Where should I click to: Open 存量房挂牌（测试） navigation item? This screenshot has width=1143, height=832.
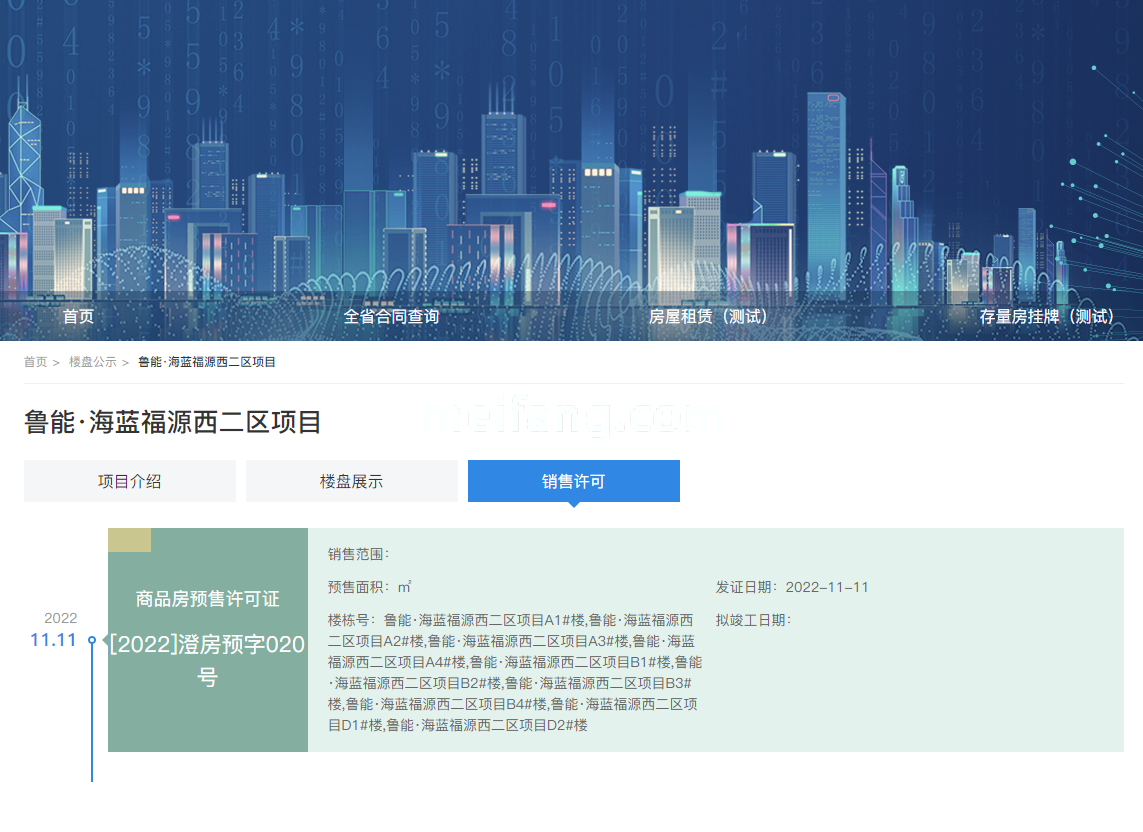(x=1048, y=316)
